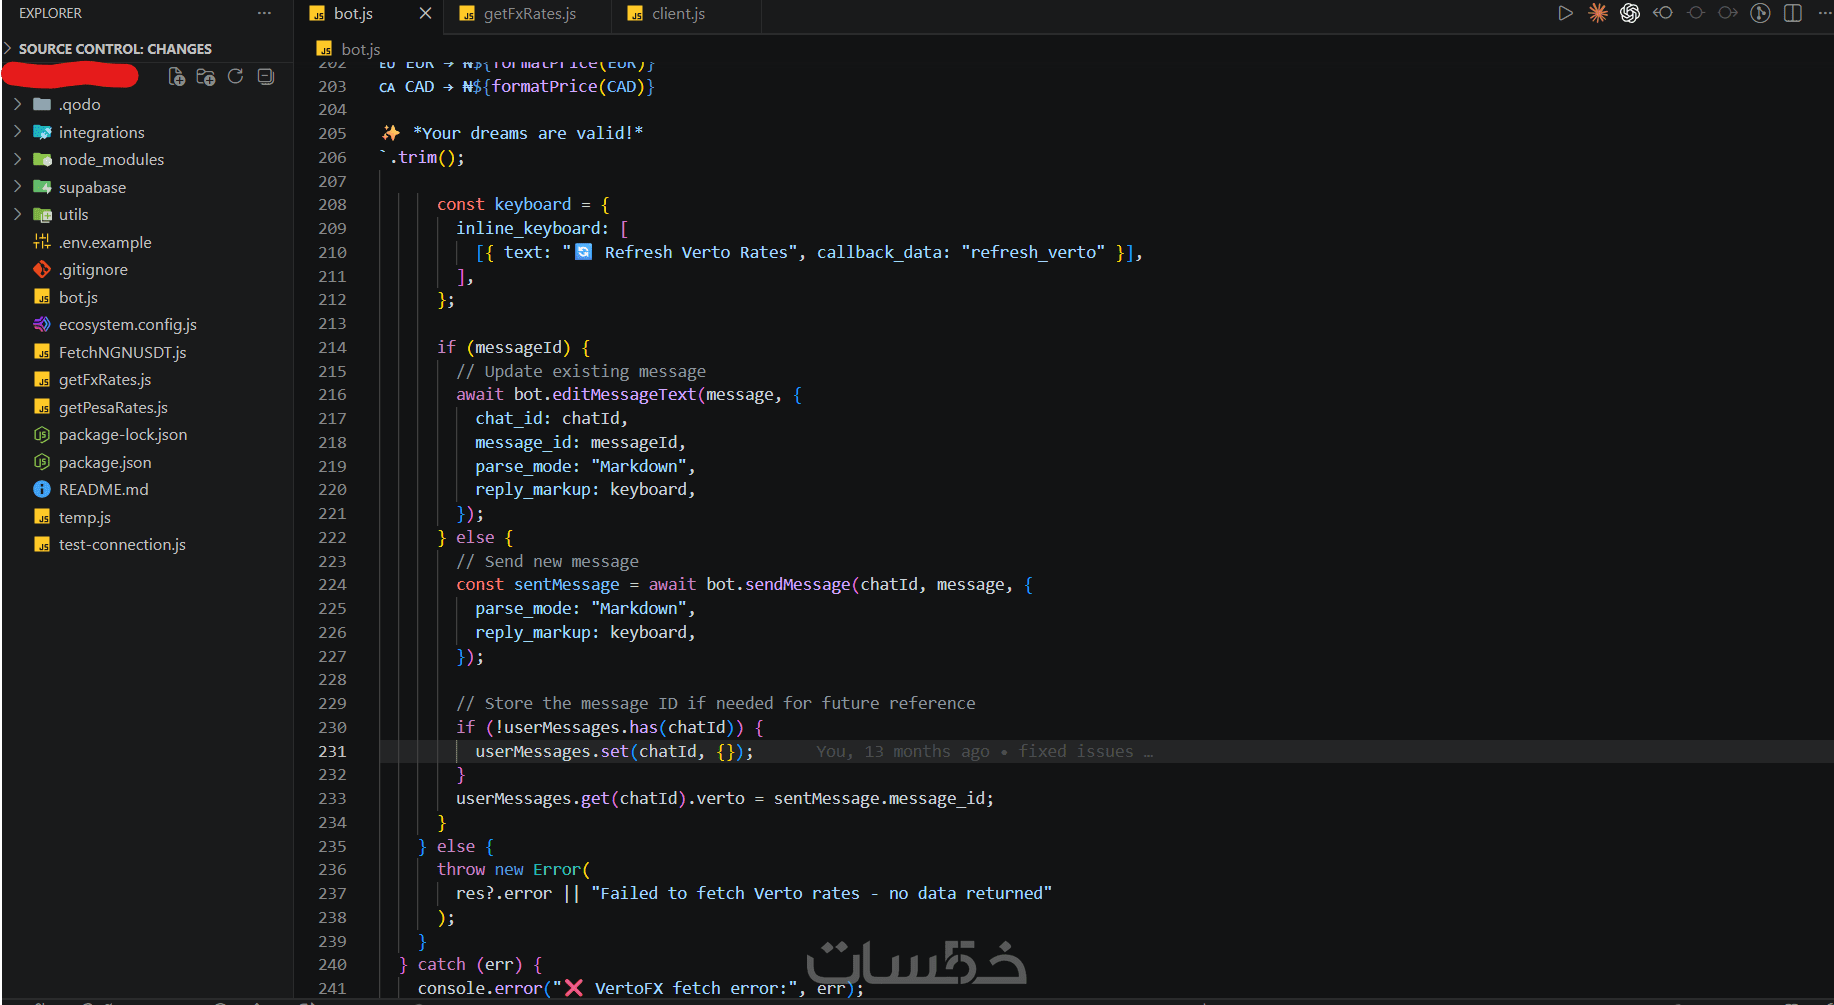
Task: Open bot.js in the file tree
Action: (78, 297)
